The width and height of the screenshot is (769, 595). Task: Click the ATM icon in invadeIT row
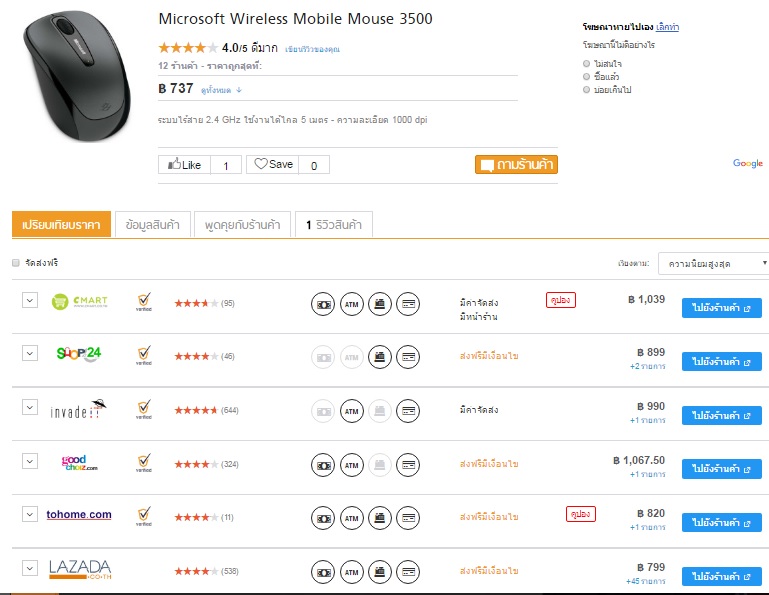[x=352, y=411]
